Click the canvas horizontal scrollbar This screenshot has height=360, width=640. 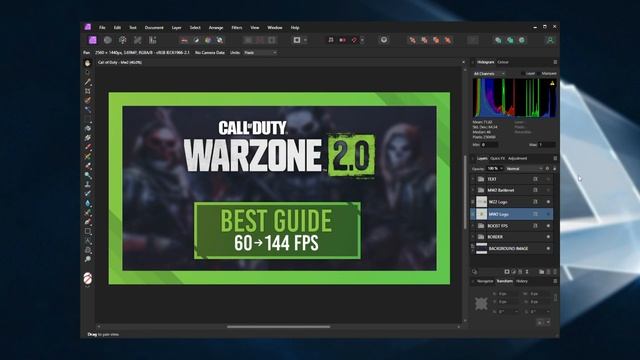click(278, 327)
